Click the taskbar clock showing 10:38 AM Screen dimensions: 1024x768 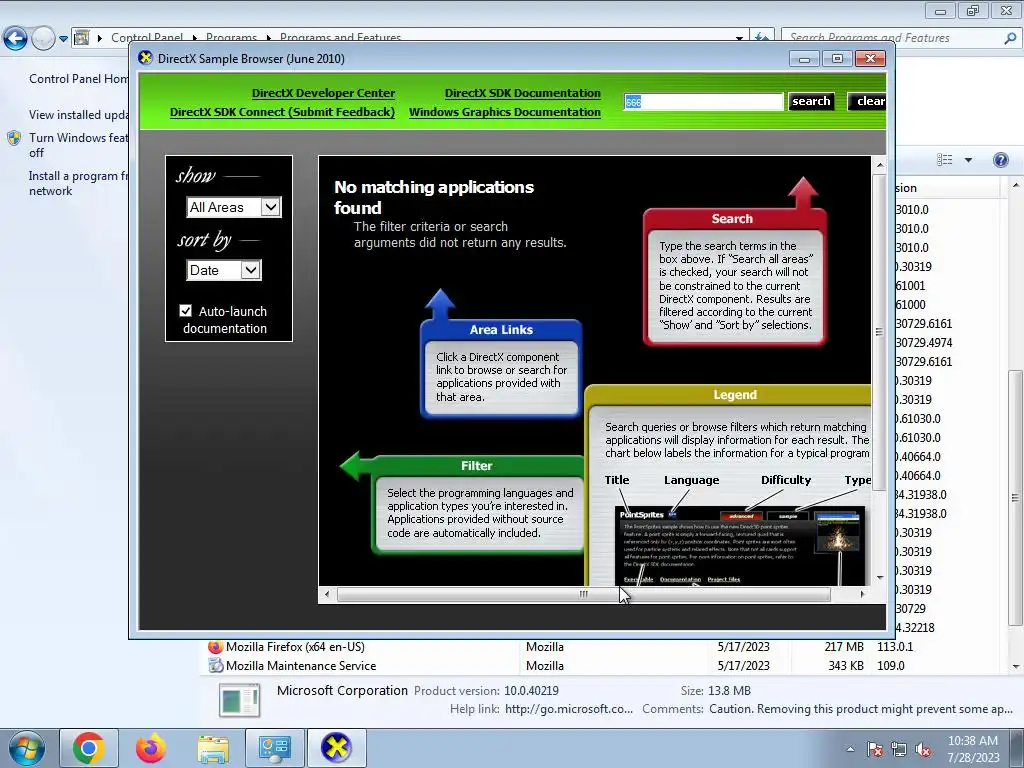click(x=973, y=749)
